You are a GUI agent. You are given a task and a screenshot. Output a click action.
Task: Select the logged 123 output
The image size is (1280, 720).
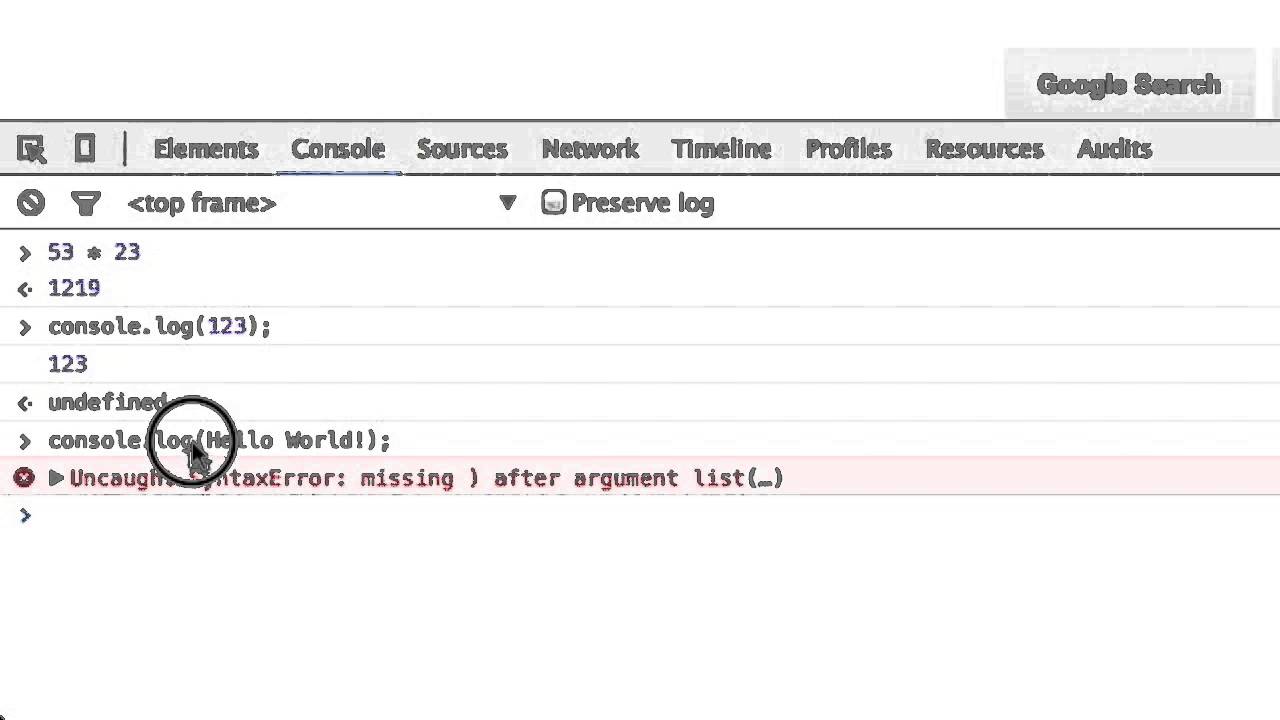[68, 364]
